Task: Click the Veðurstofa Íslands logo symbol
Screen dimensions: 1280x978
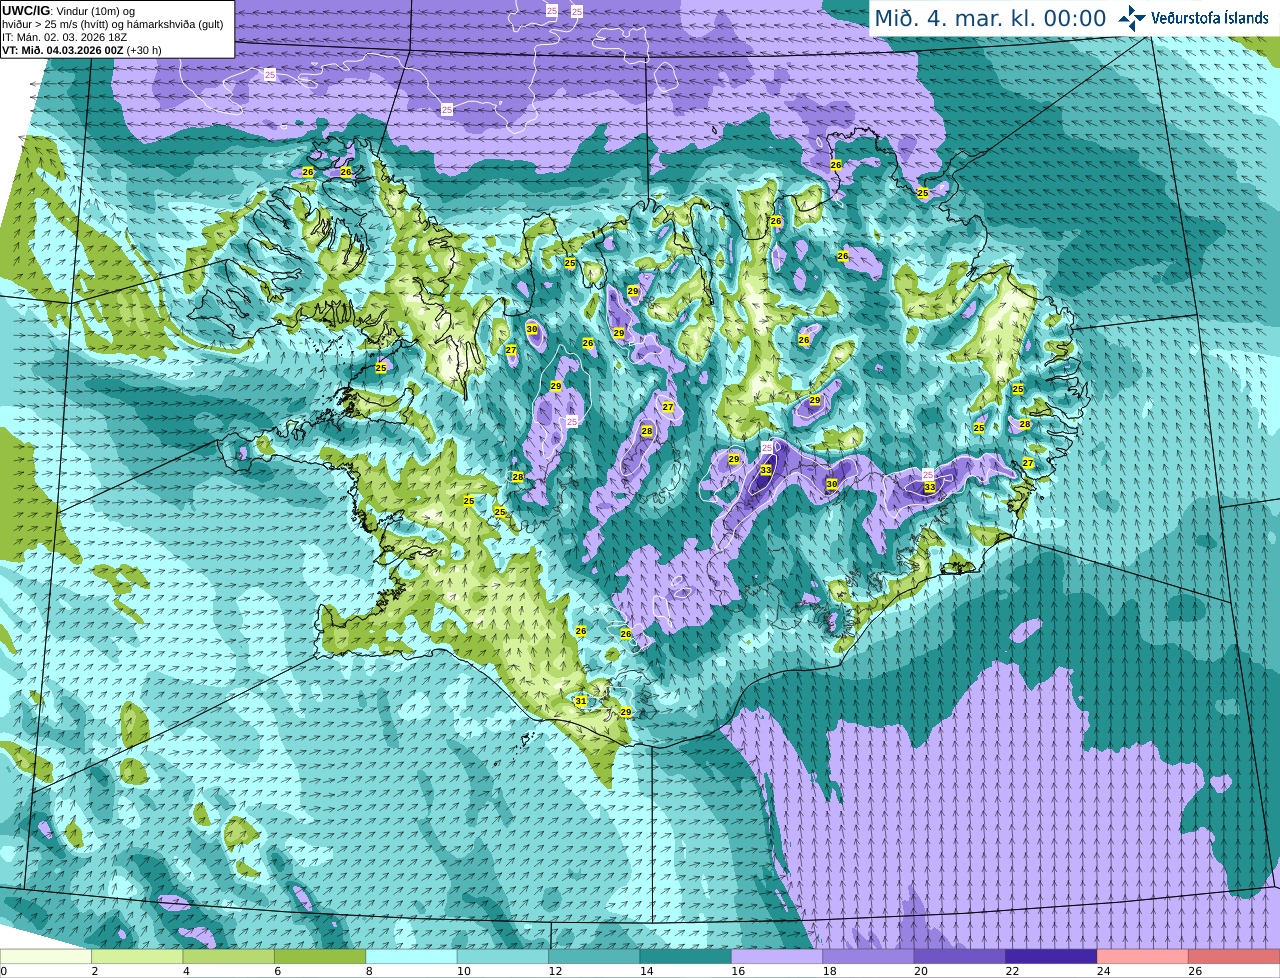Action: click(x=1132, y=18)
